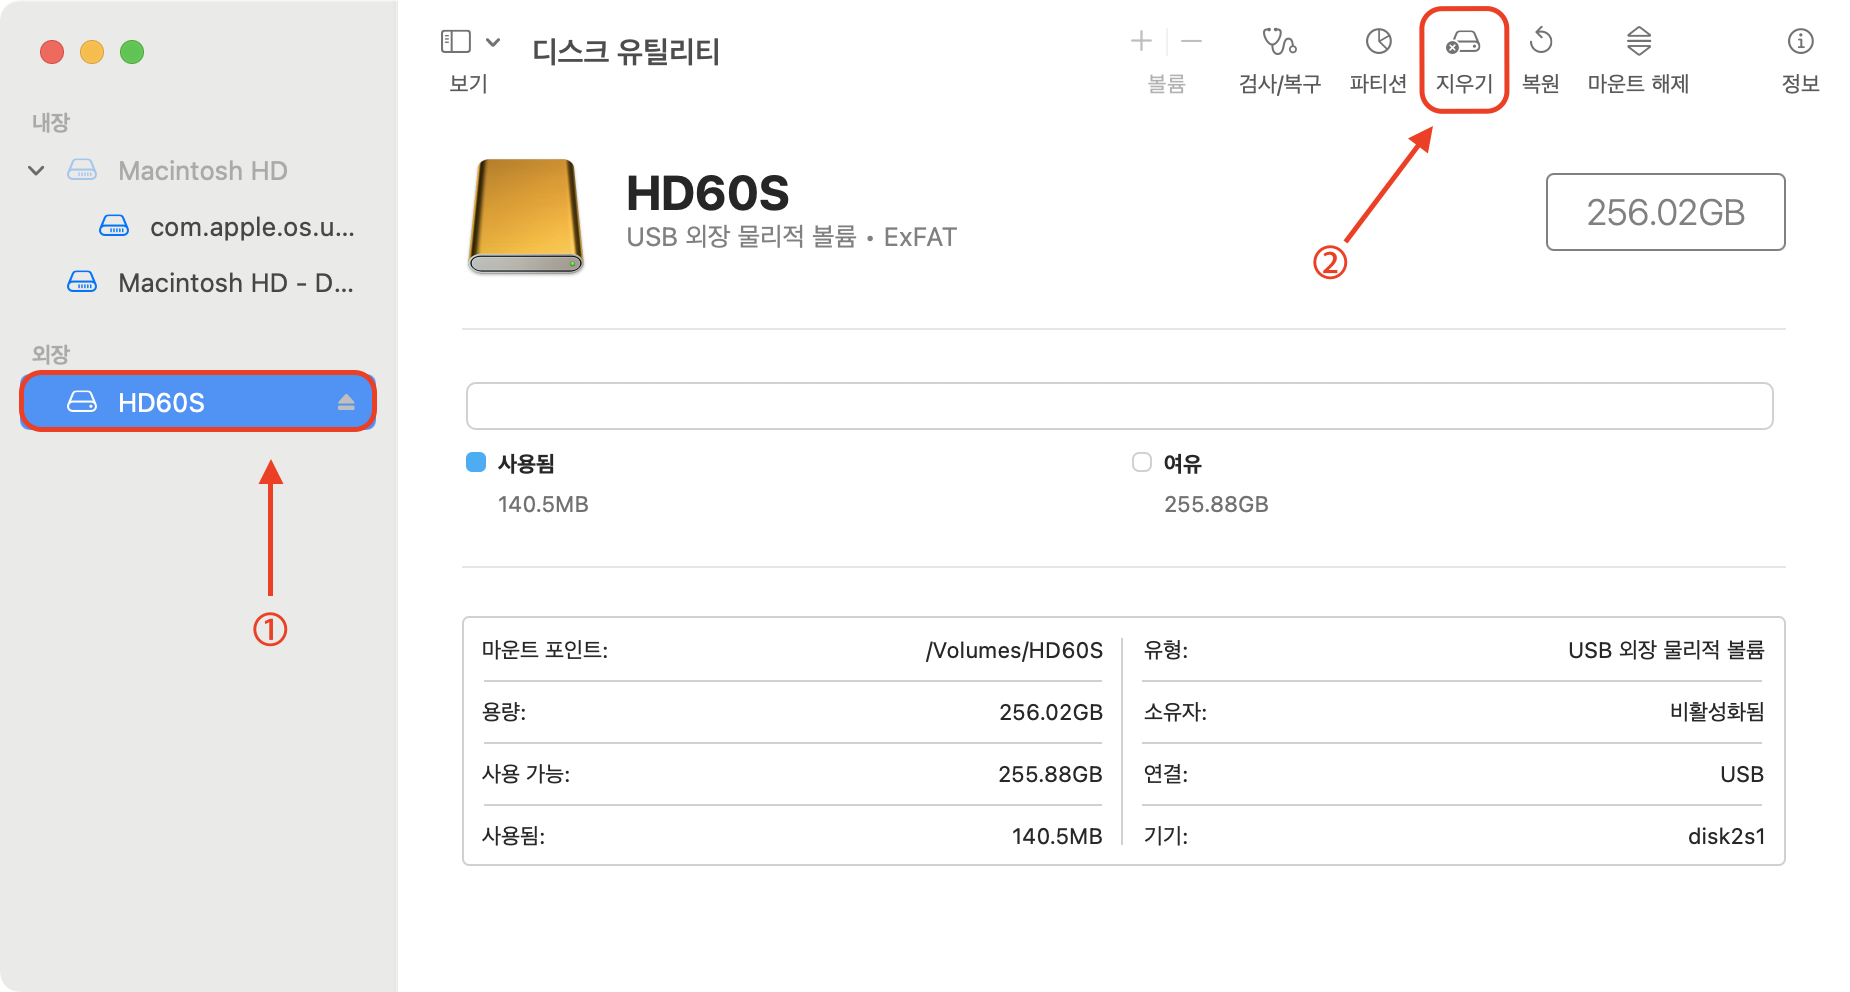Collapse the Macintosh HD disclosure chevron
This screenshot has height=992, width=1850.
coord(36,171)
